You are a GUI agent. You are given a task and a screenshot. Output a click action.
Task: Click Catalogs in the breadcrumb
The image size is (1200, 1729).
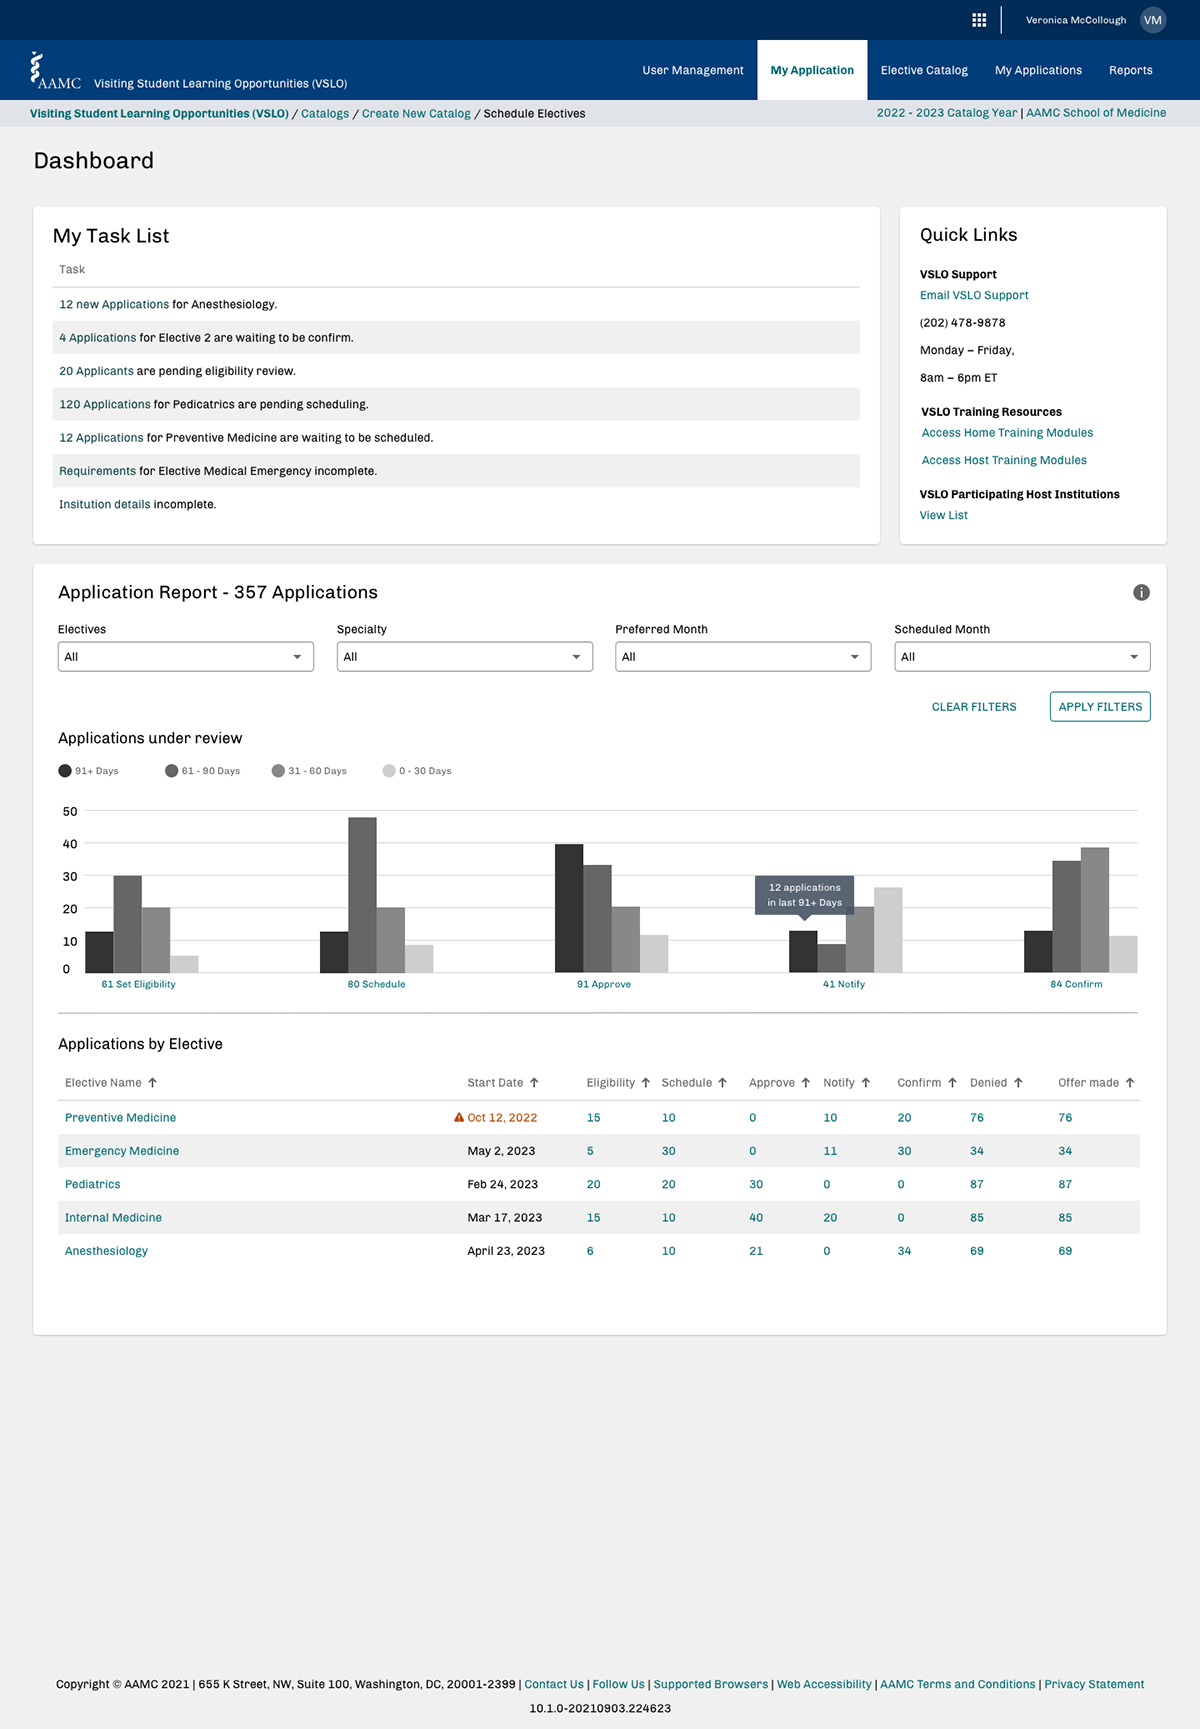[325, 114]
